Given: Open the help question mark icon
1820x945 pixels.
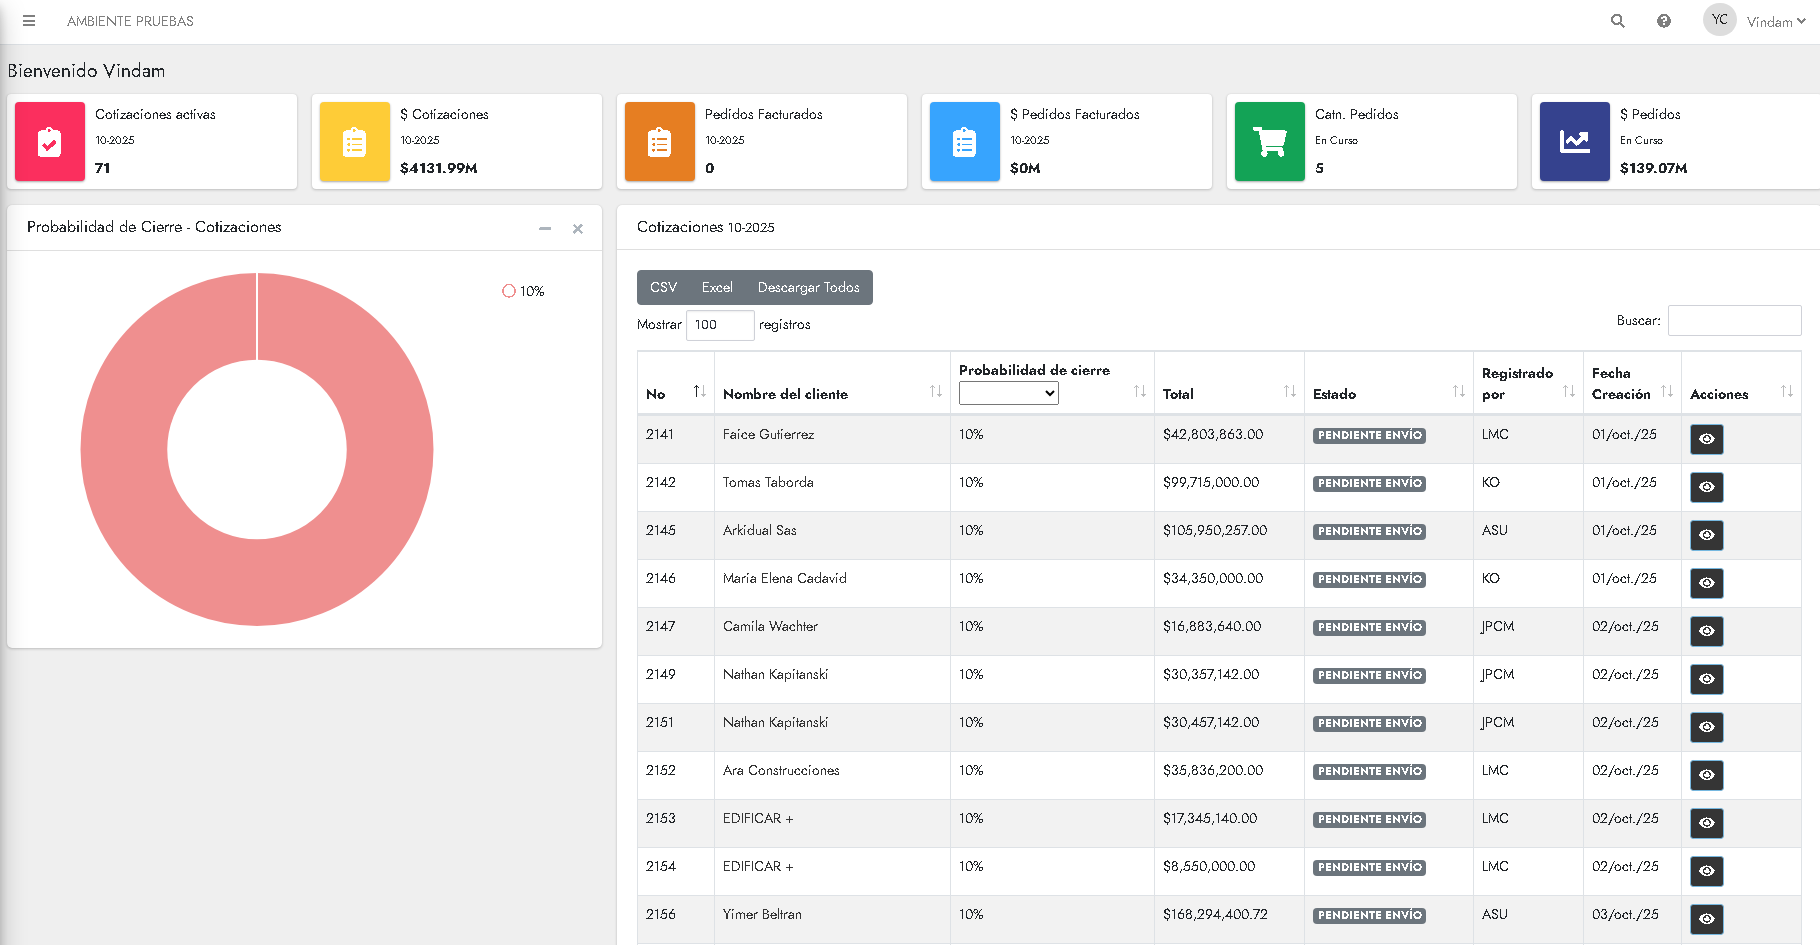Looking at the screenshot, I should tap(1664, 21).
